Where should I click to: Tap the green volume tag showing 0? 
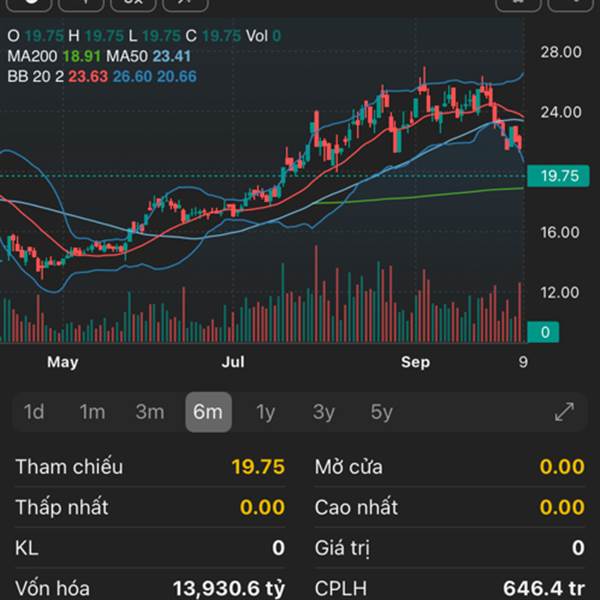(543, 332)
